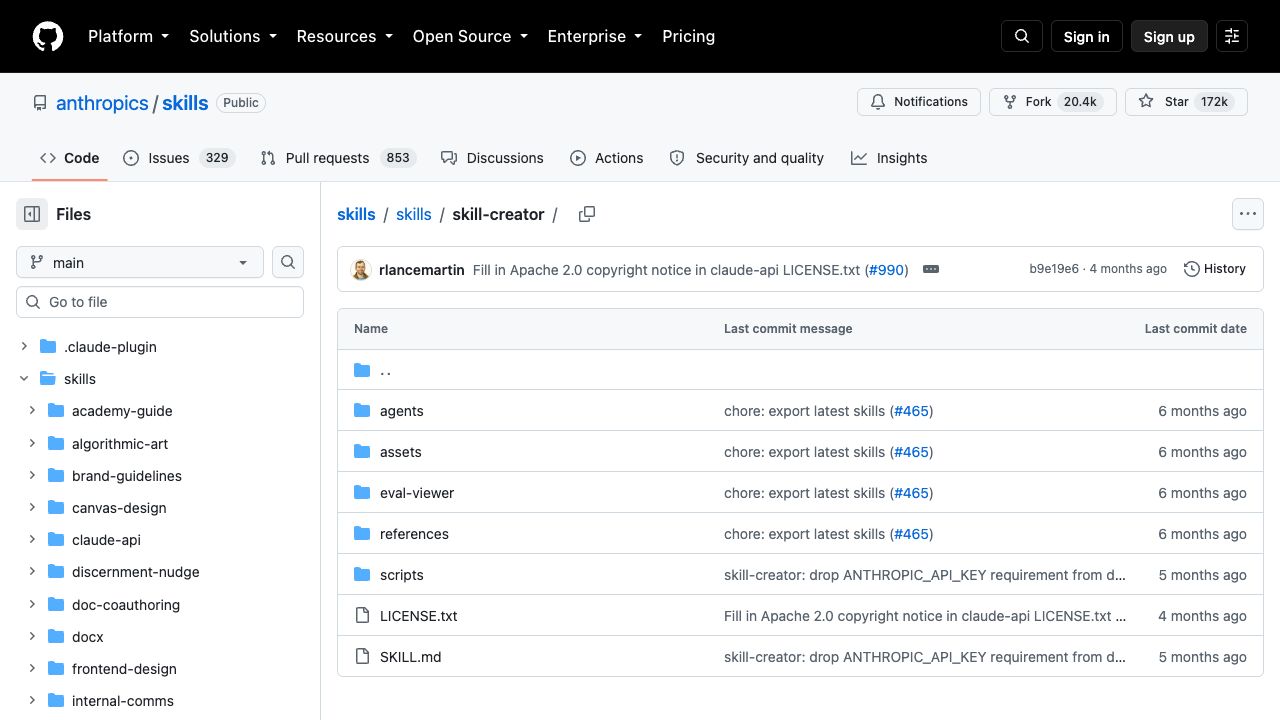Click the Sign up button
Image resolution: width=1280 pixels, height=720 pixels.
pyautogui.click(x=1170, y=36)
